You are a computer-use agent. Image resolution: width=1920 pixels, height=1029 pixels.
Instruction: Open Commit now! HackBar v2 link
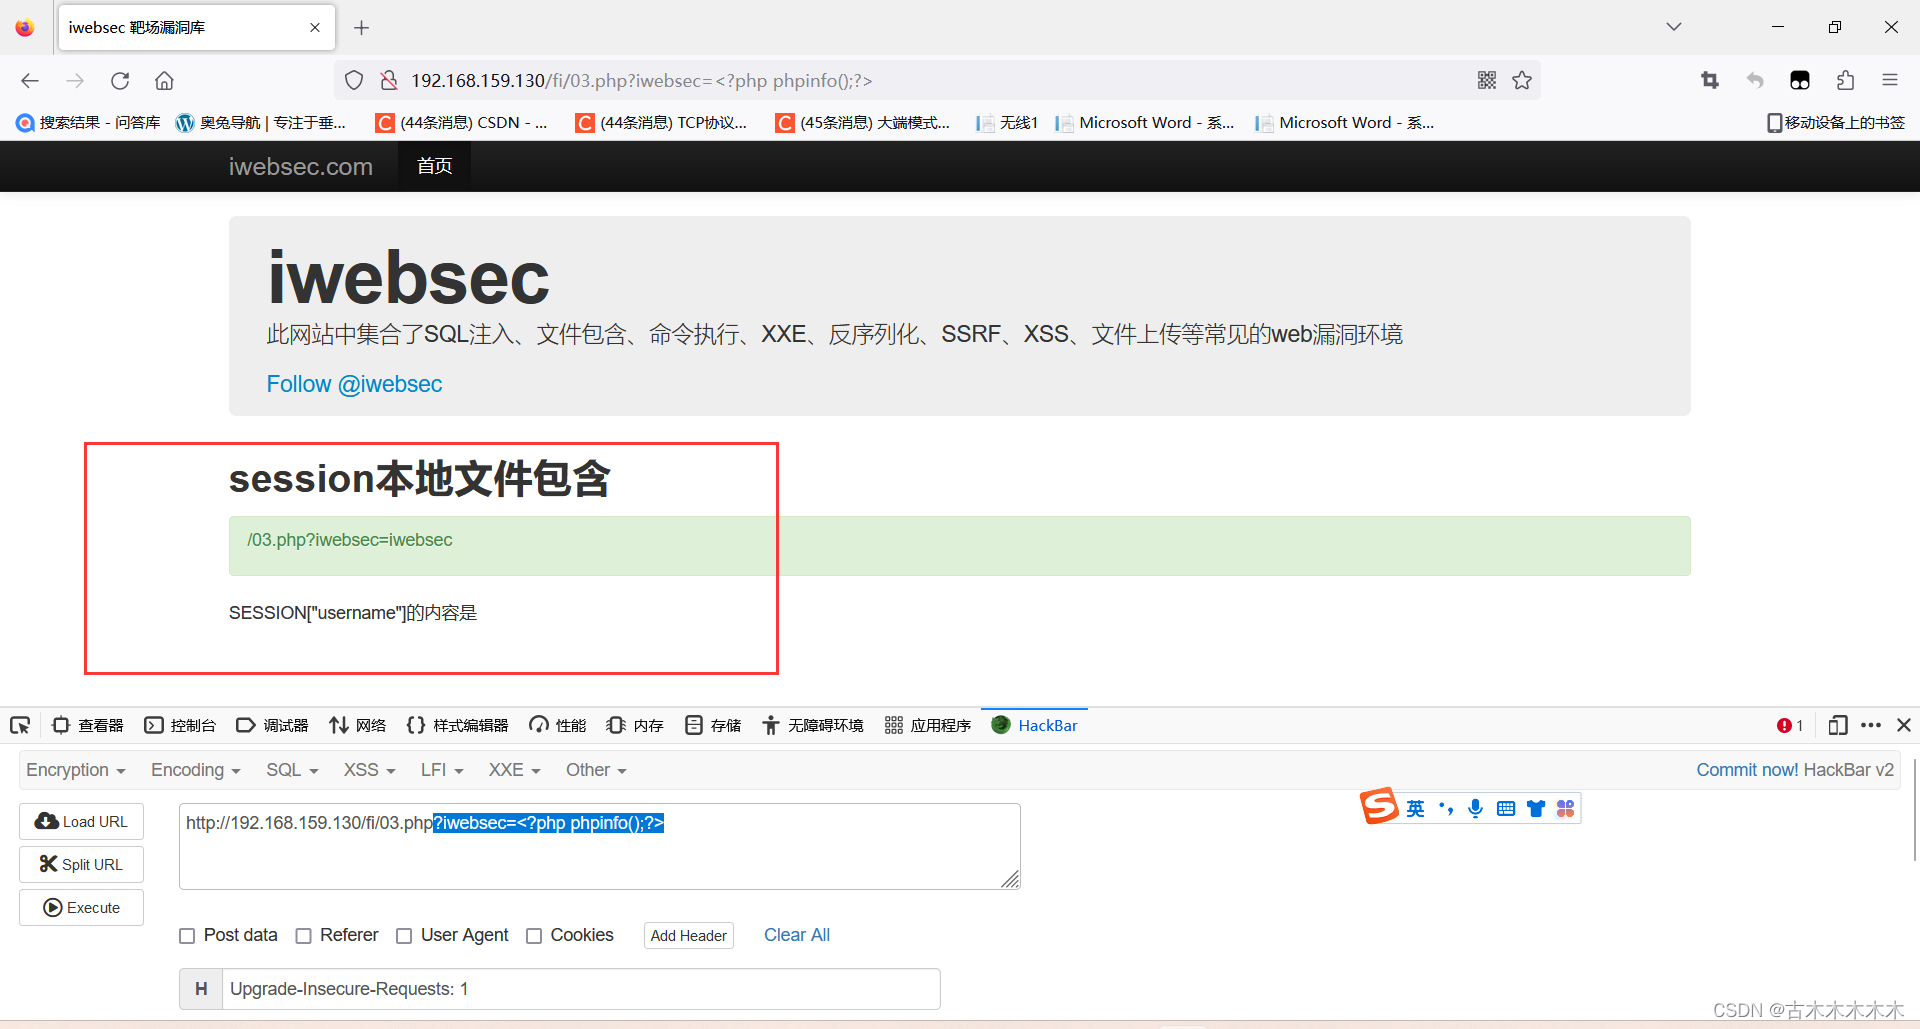pyautogui.click(x=1795, y=770)
